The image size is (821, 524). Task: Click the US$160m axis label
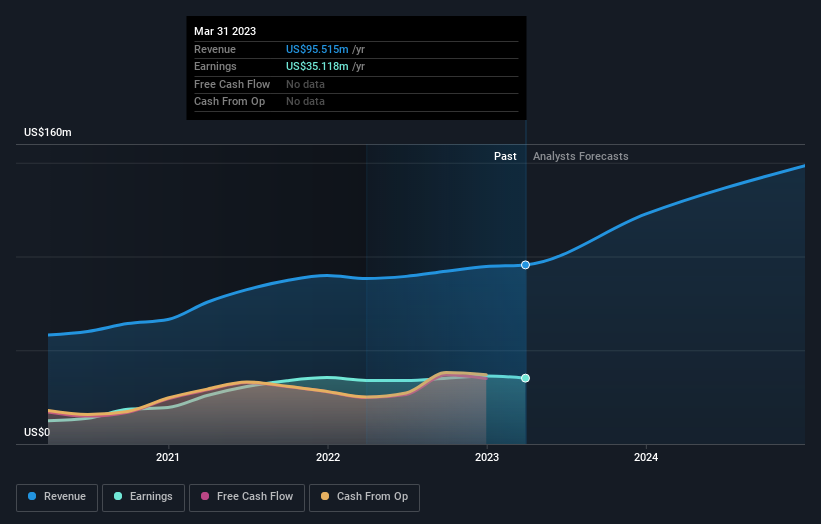(x=48, y=132)
